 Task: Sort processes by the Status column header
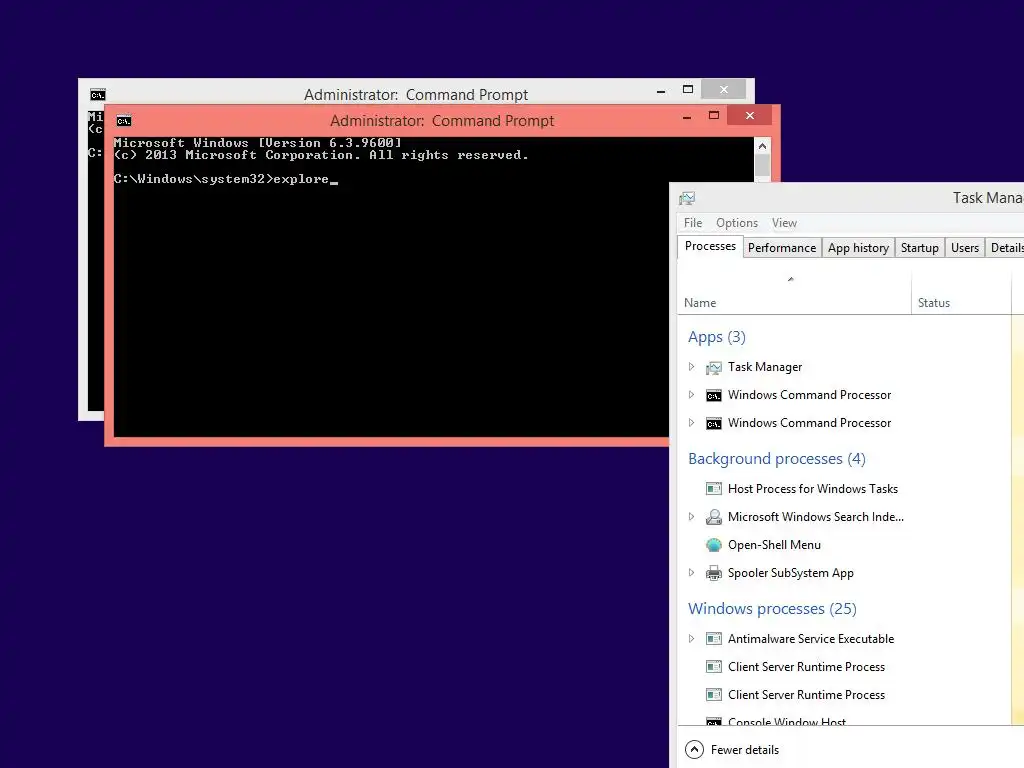tap(961, 293)
